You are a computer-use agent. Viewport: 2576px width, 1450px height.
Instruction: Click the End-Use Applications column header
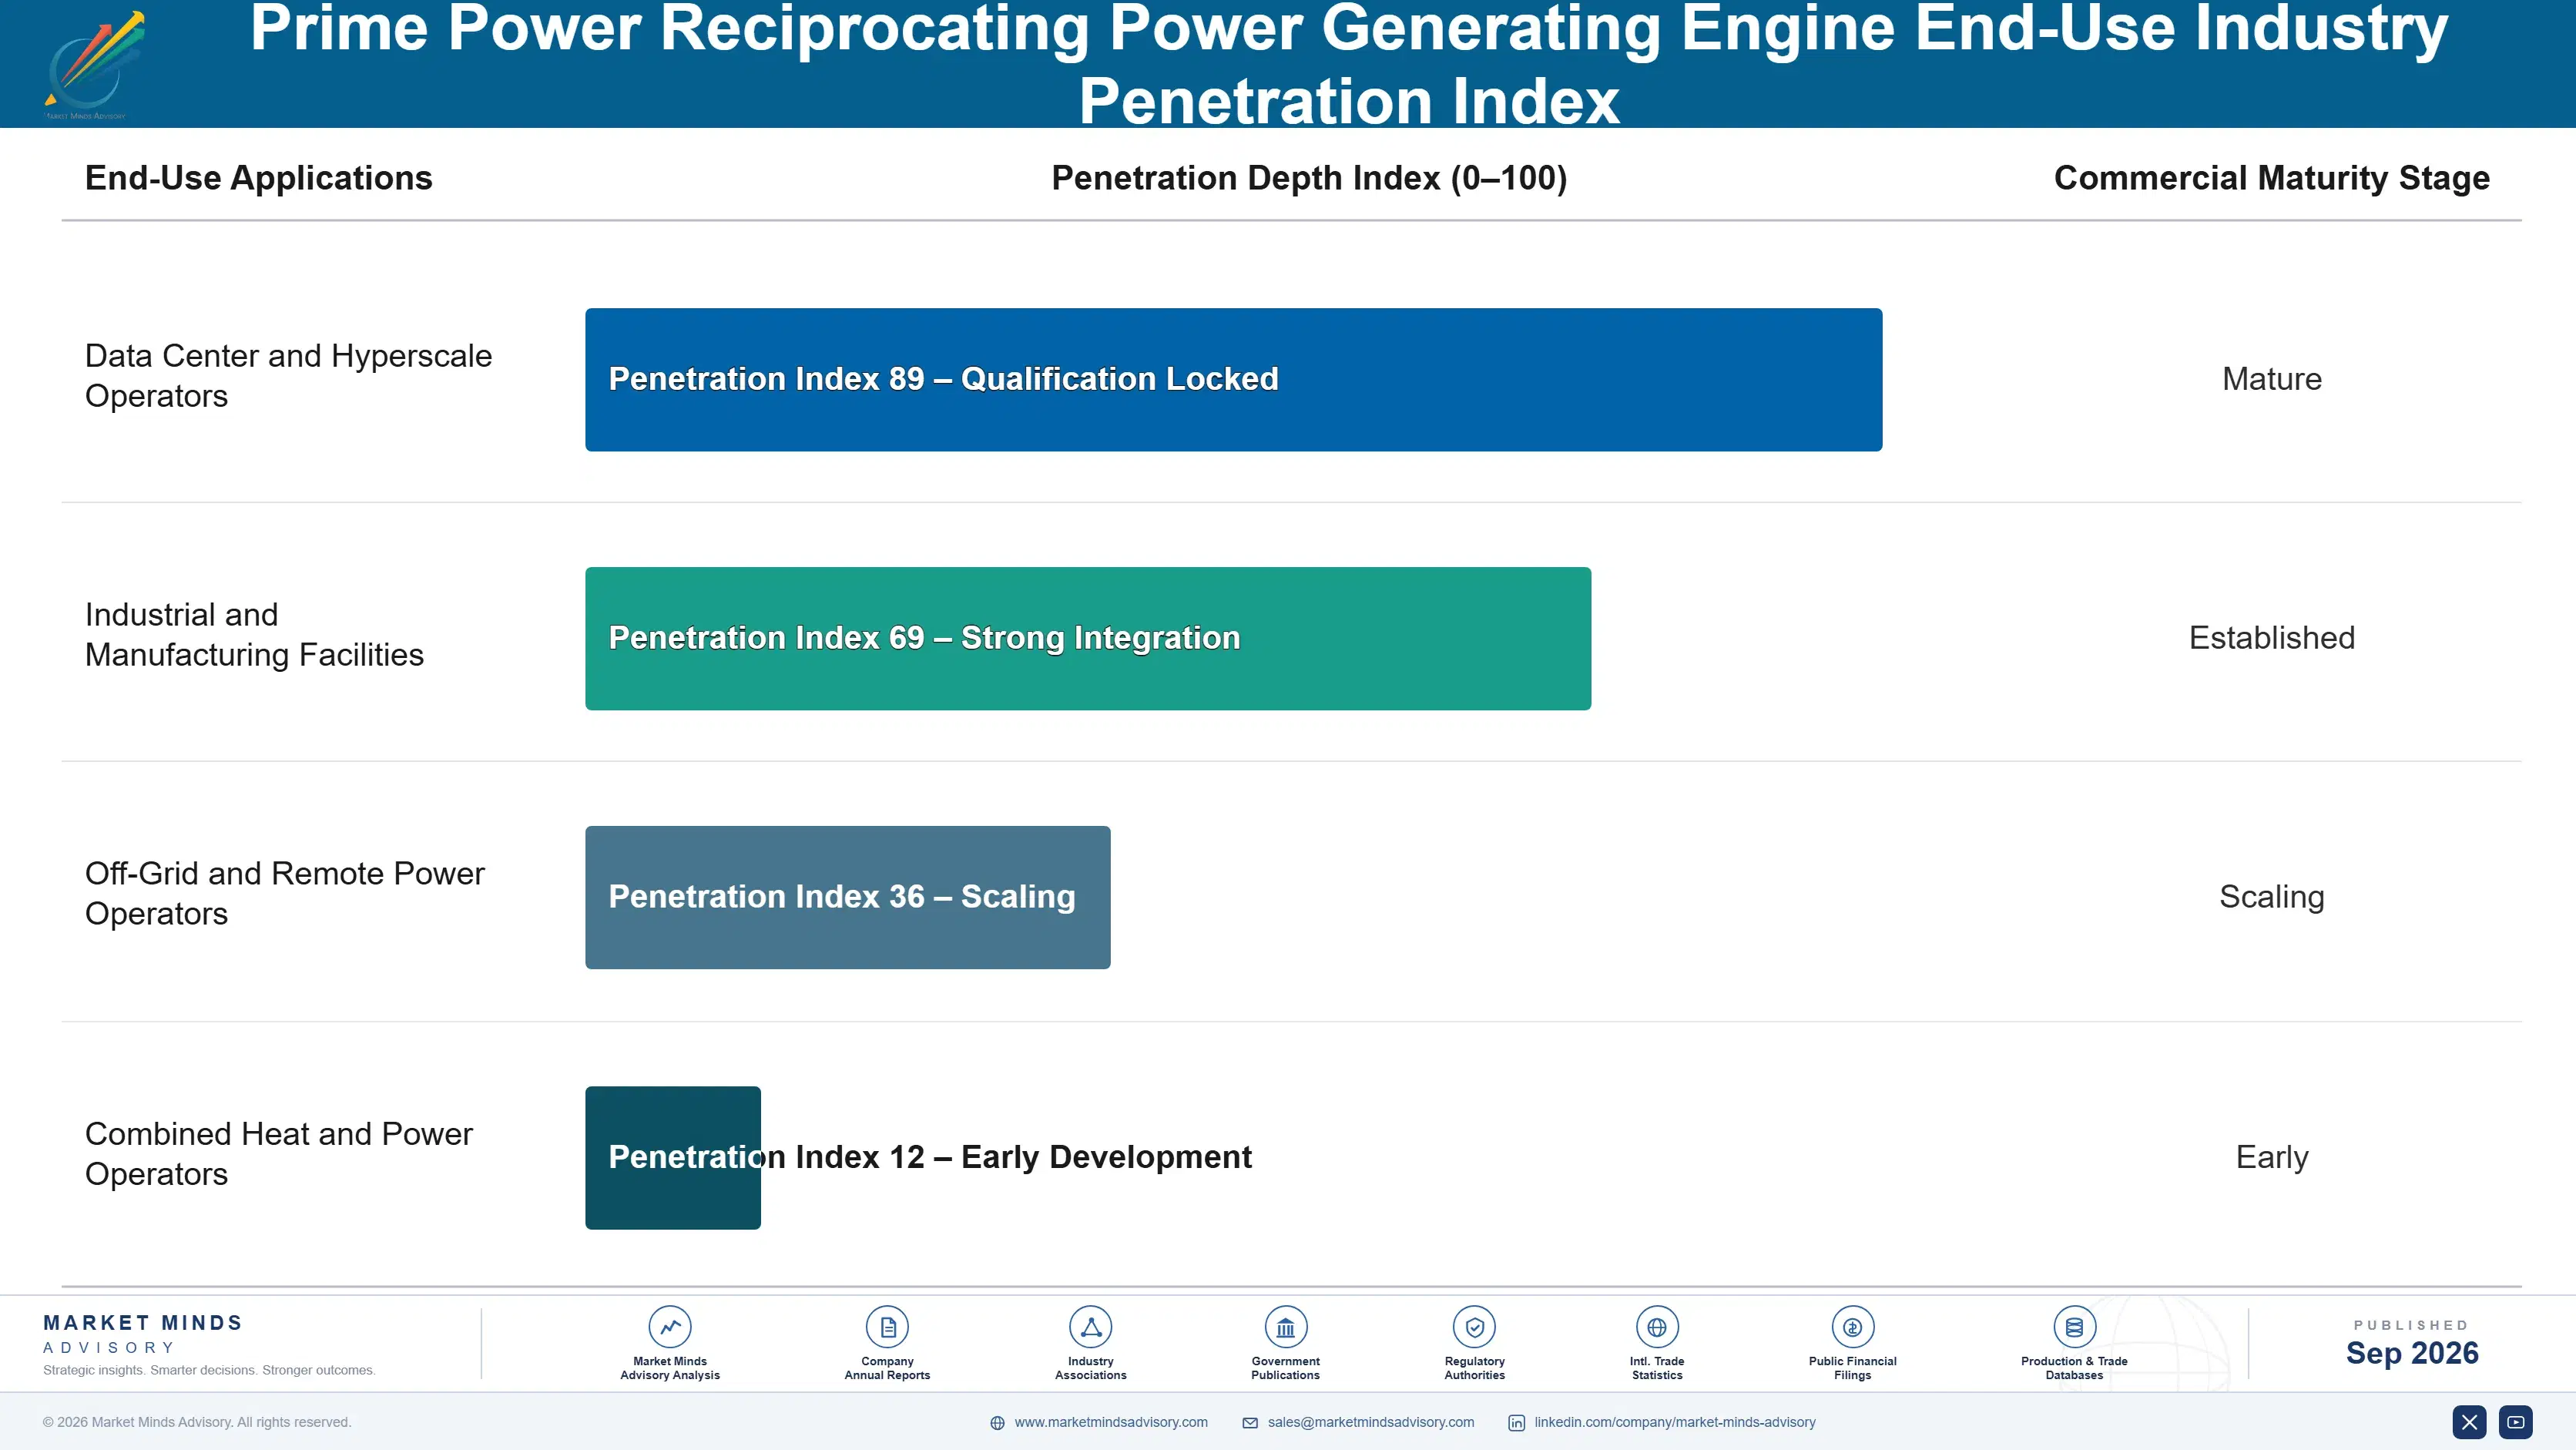coord(259,178)
